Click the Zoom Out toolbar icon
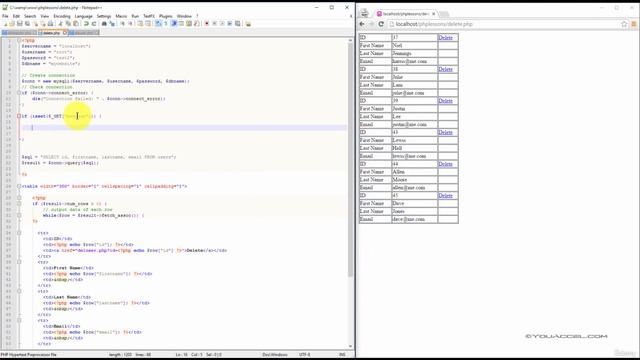This screenshot has height=360, width=640. [131, 24]
